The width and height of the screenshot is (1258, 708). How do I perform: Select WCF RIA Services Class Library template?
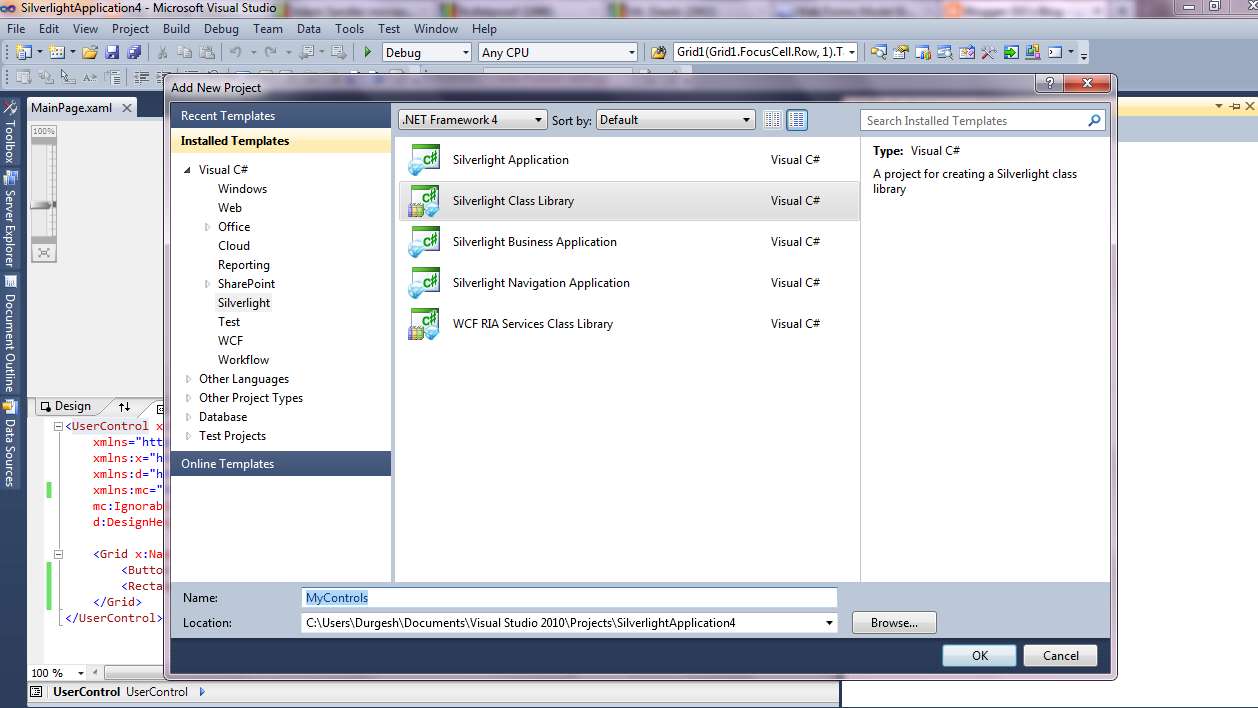(x=629, y=324)
